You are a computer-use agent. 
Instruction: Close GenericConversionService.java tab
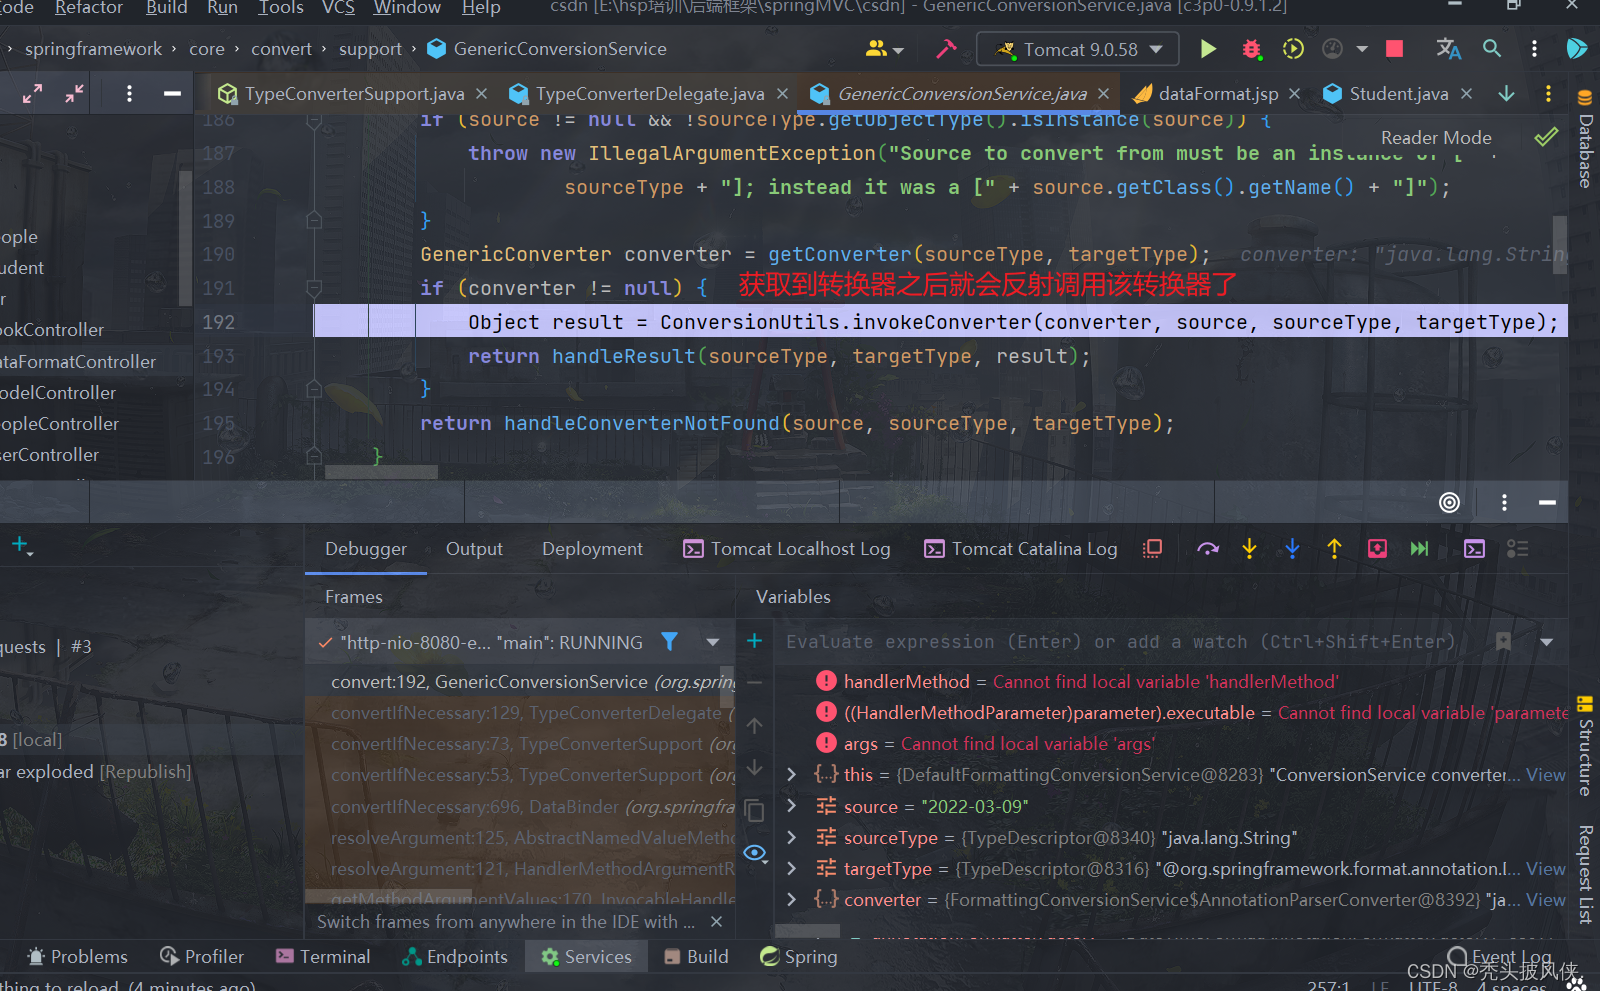point(1104,94)
